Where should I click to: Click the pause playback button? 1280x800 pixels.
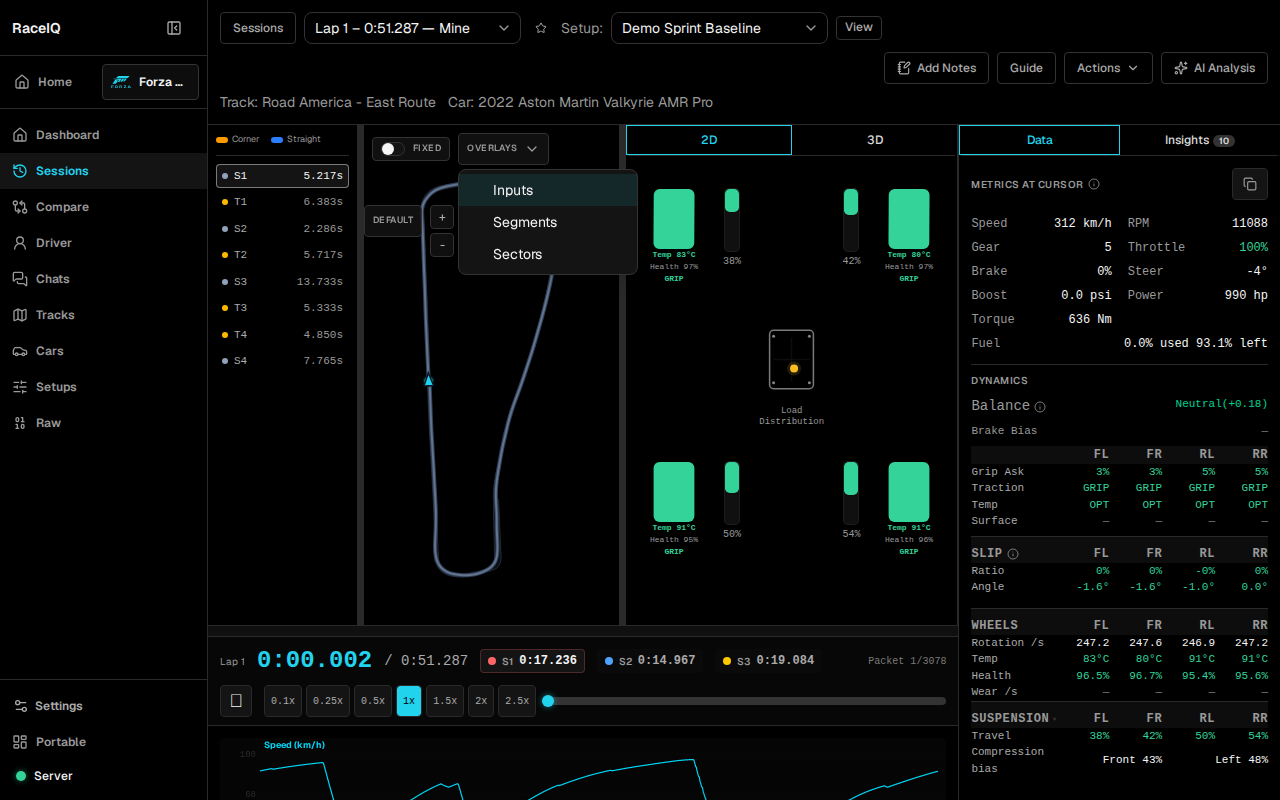236,701
